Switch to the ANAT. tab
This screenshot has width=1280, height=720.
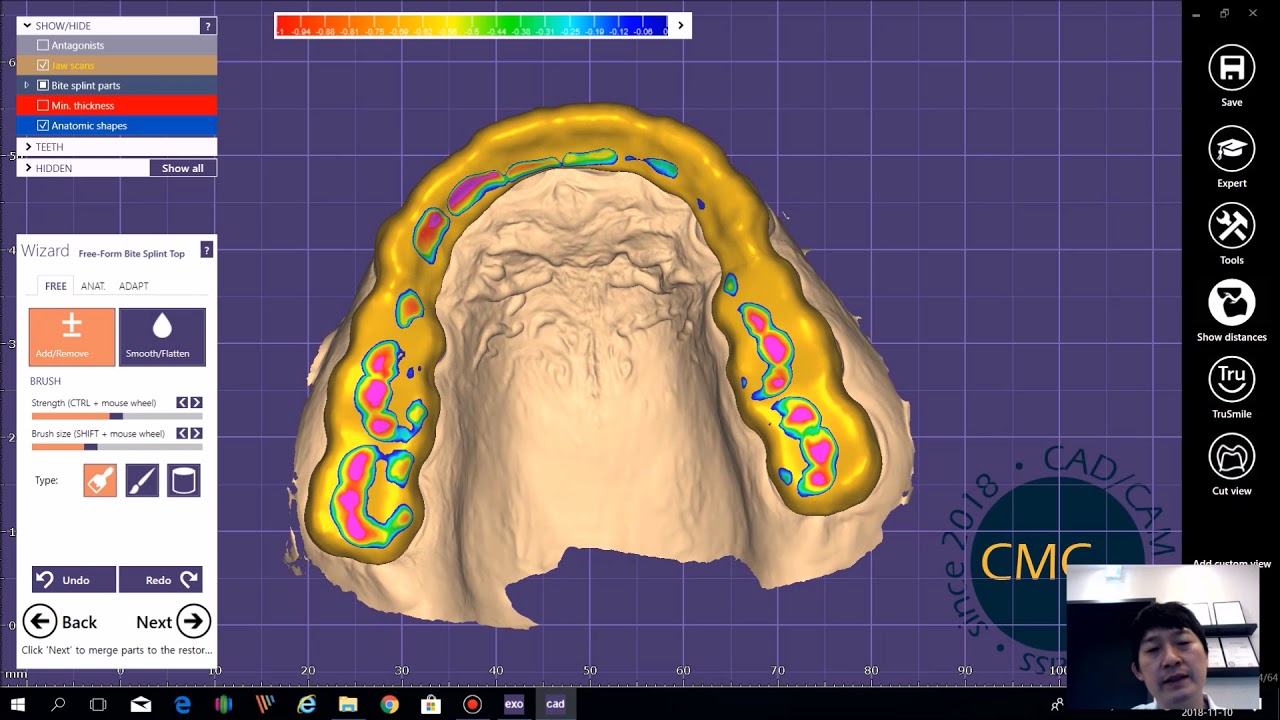click(x=93, y=286)
